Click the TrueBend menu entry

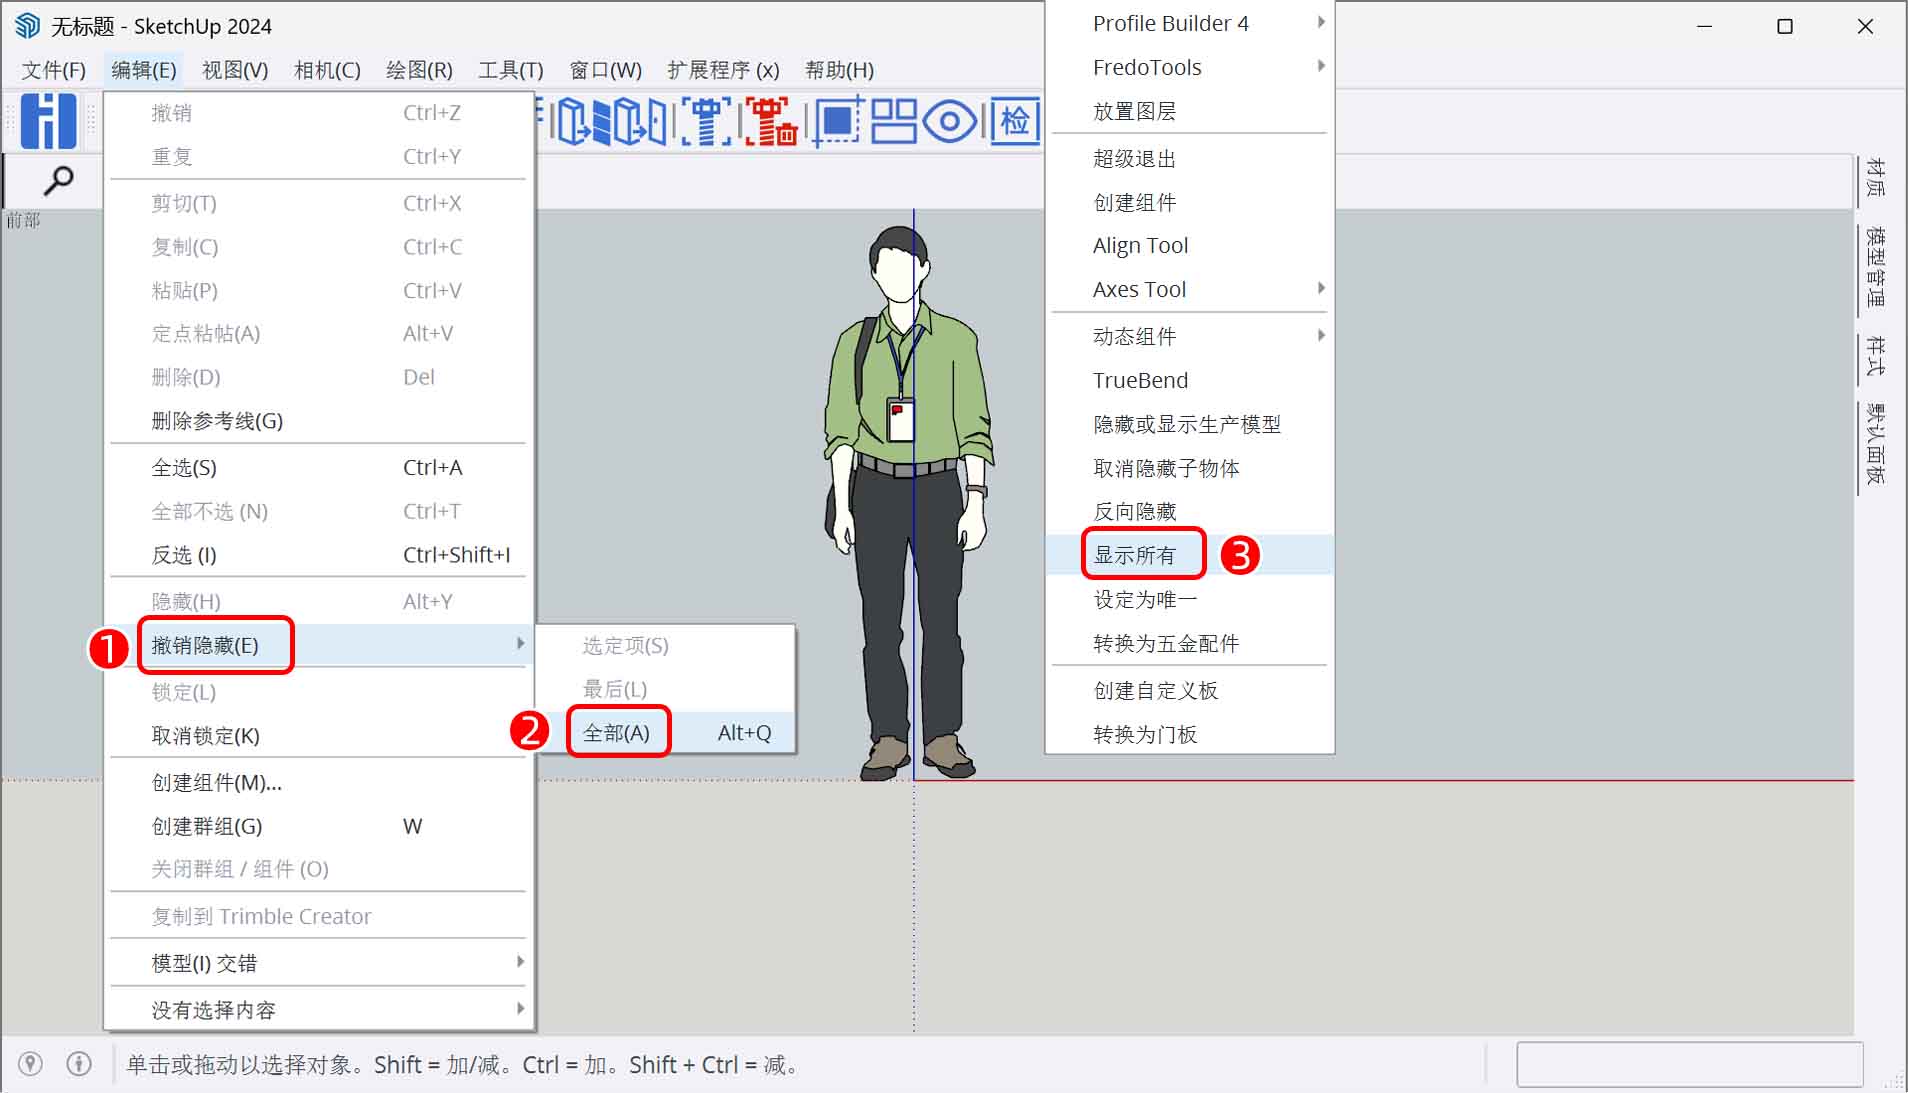(x=1139, y=380)
